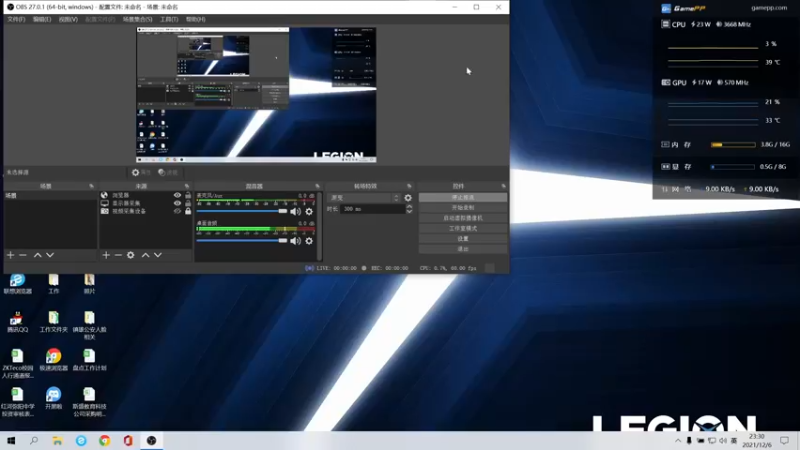Pop out the 控件 dock panel
This screenshot has width=800, height=450.
(504, 186)
